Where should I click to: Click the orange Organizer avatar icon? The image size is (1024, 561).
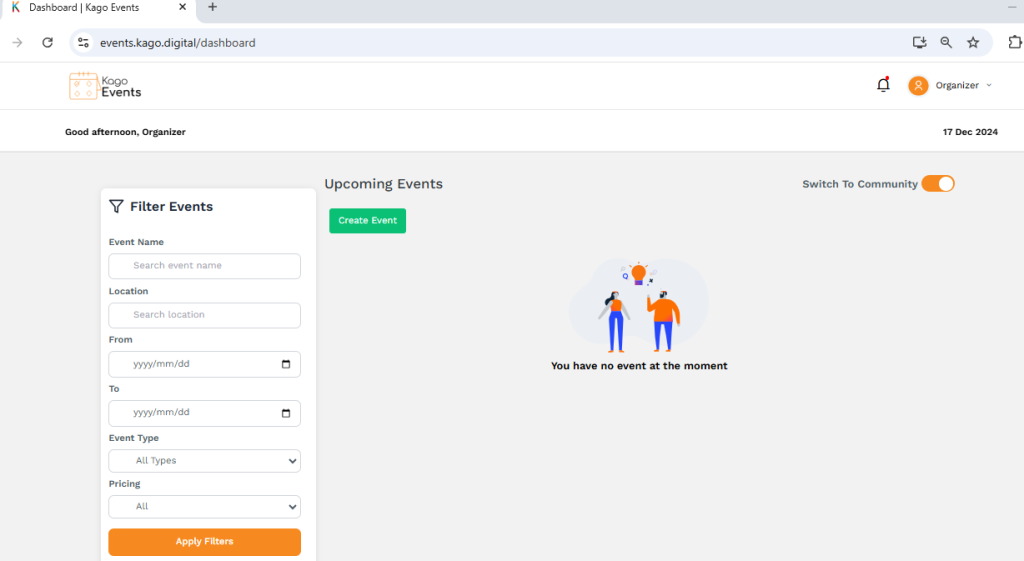click(x=918, y=86)
